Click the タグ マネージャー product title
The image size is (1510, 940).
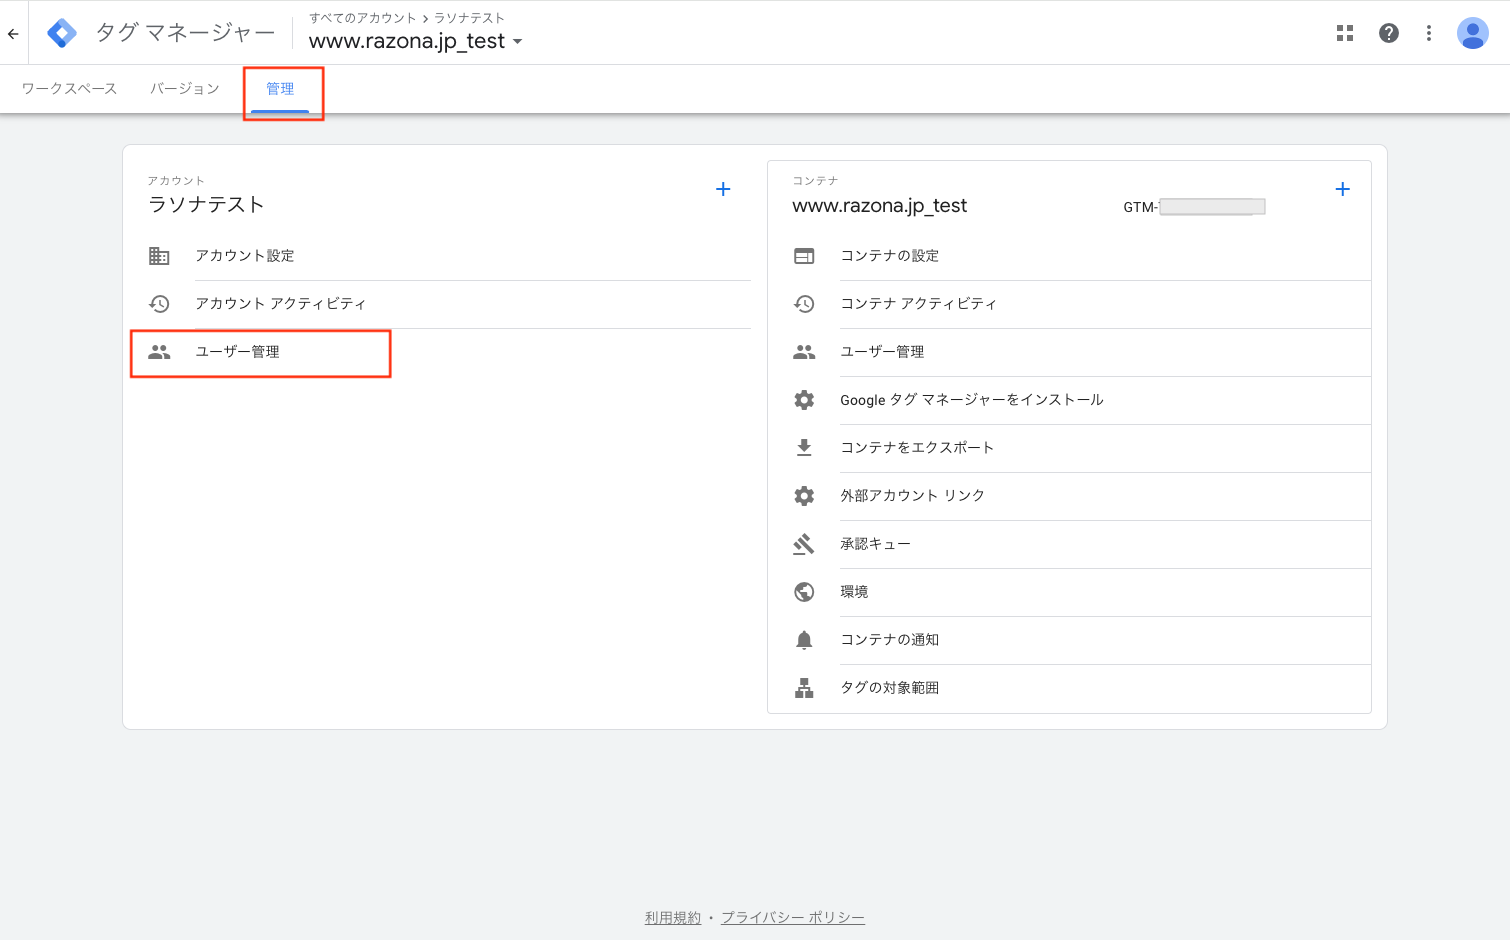pos(185,33)
